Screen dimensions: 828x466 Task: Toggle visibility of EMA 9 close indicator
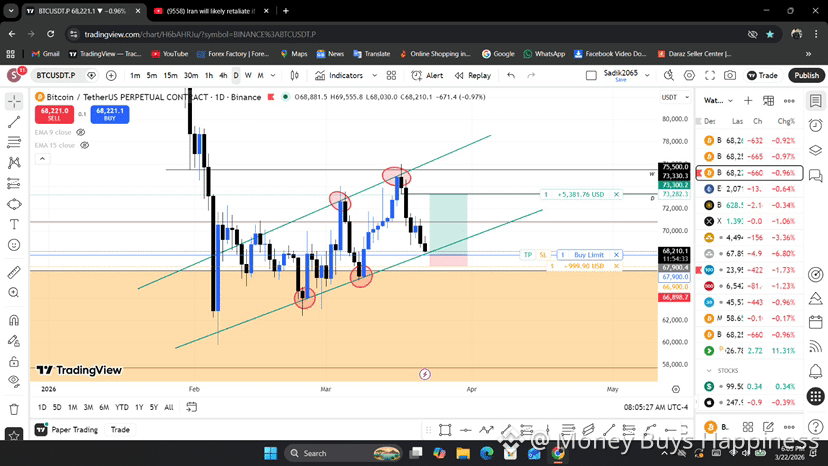click(81, 132)
